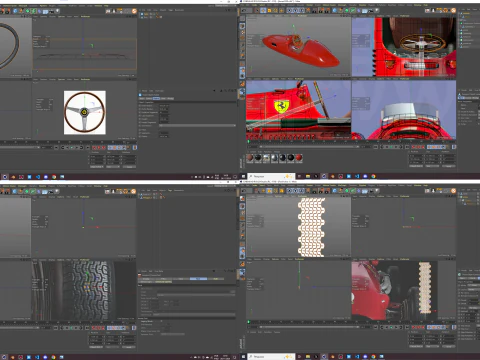Open the first coordinate dropdown in car body window
Screen dimensions: 480x360
click(x=416, y=166)
